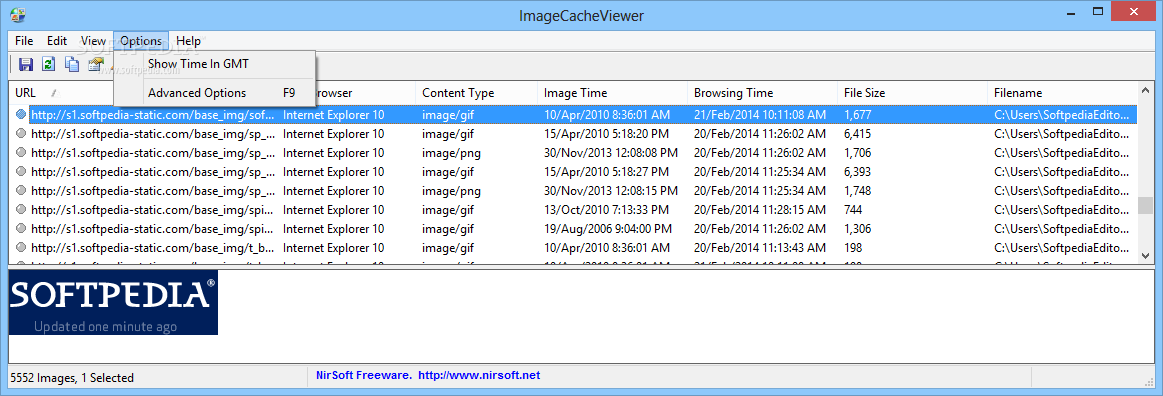
Task: Click image time 19/Aug/2006 9:04:00 PM
Action: (x=607, y=228)
